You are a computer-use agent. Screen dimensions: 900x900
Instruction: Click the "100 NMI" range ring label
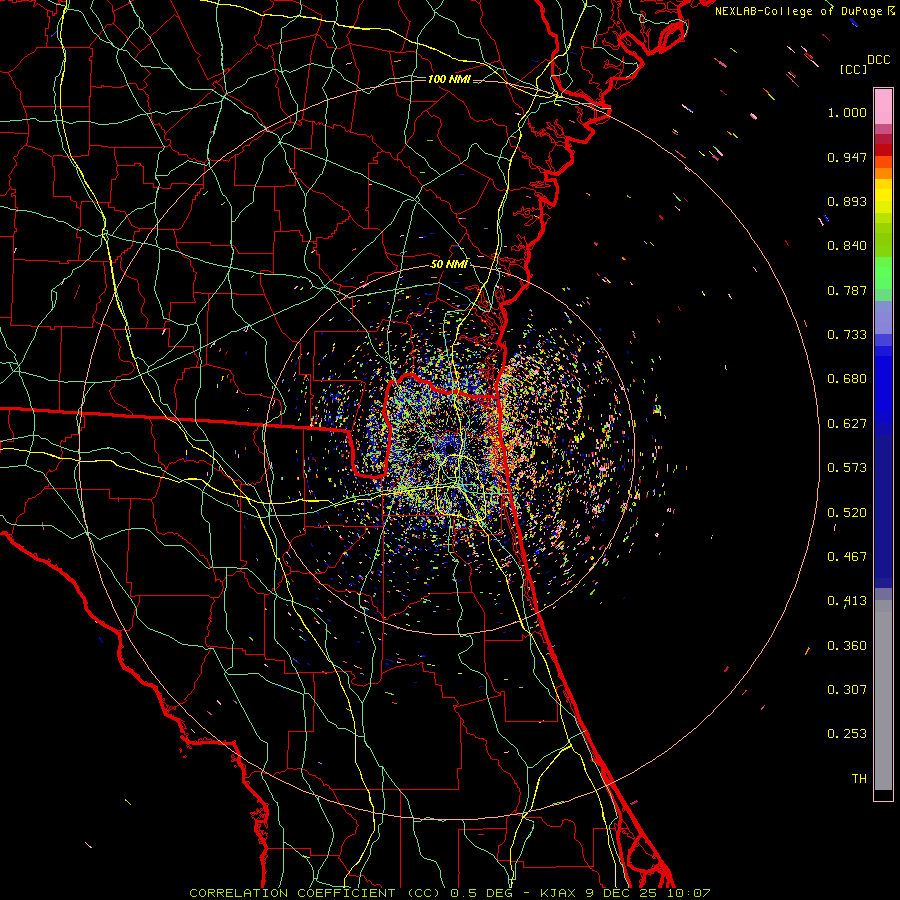tap(449, 79)
